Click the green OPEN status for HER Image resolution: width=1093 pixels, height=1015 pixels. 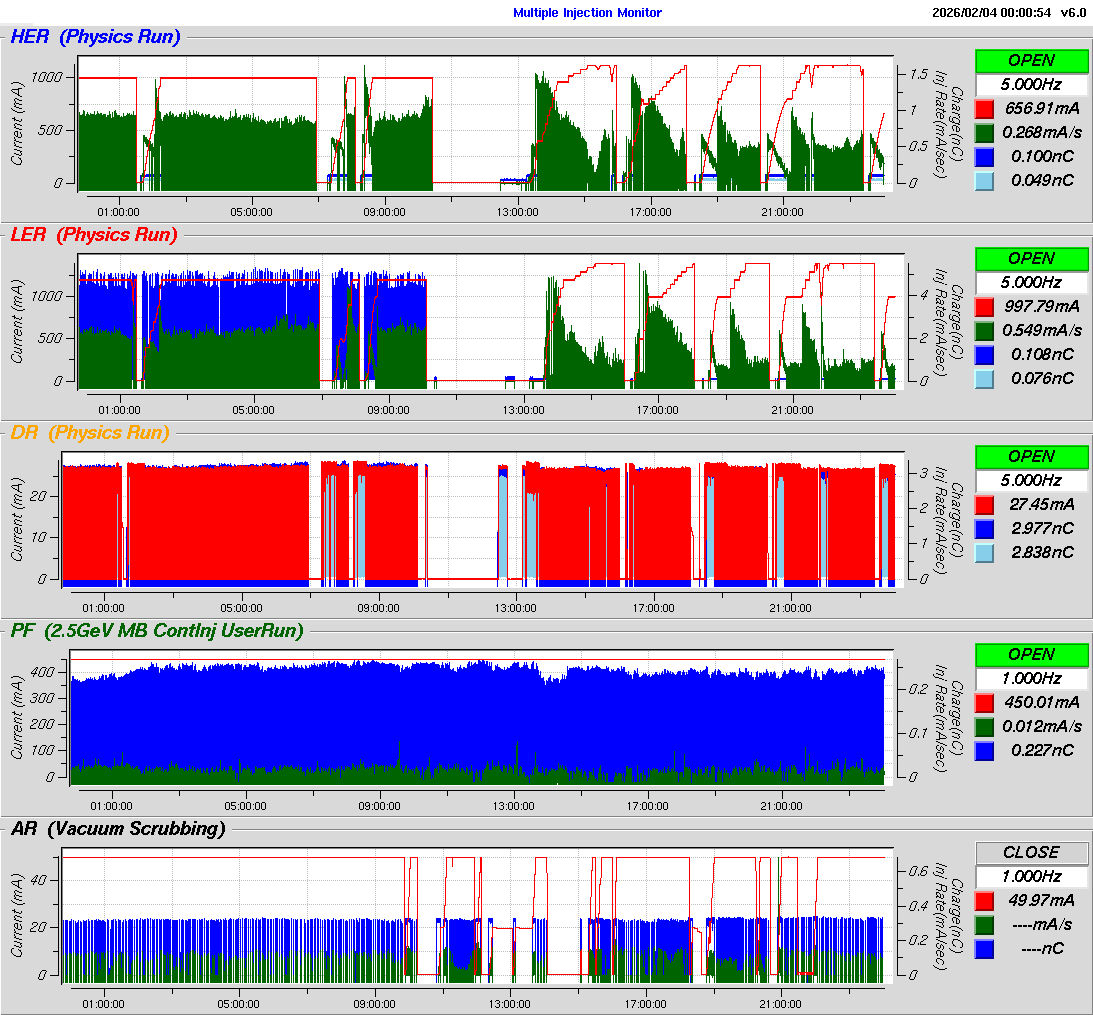pos(1031,60)
